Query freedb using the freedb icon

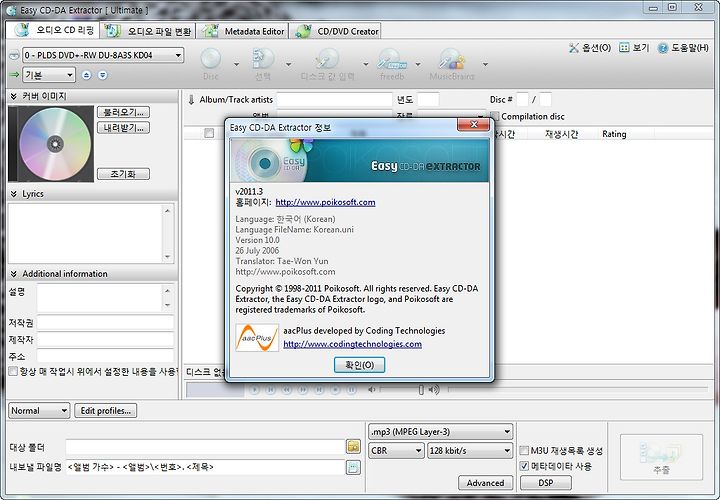[x=392, y=59]
